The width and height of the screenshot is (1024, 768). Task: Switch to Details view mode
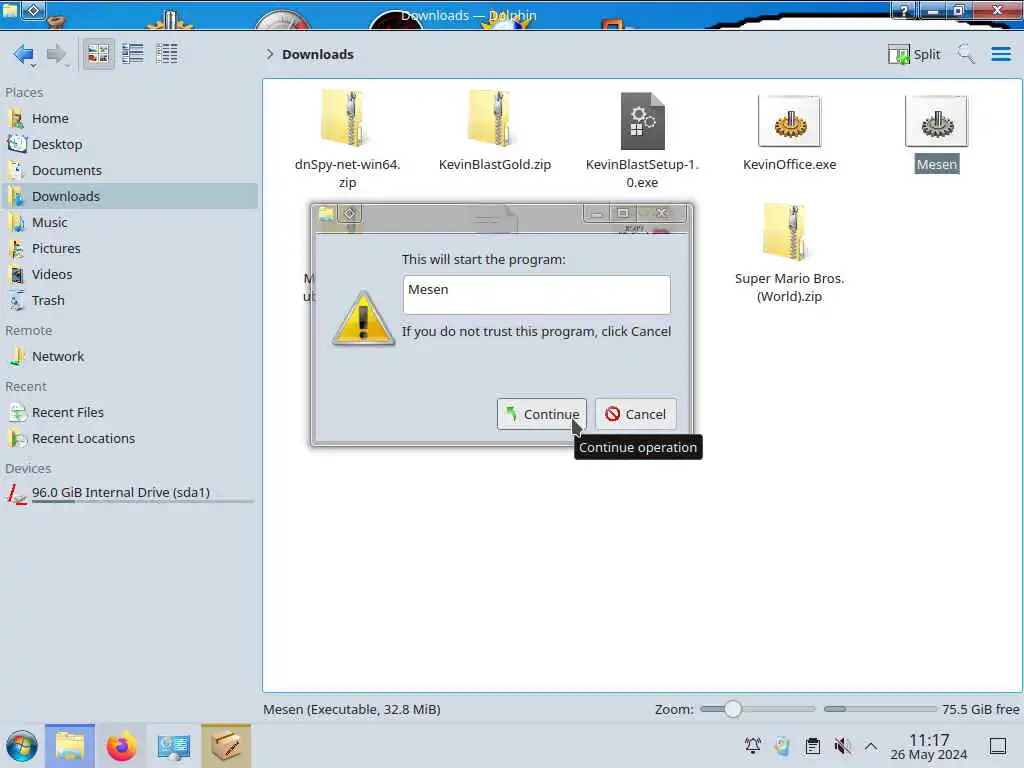(167, 54)
